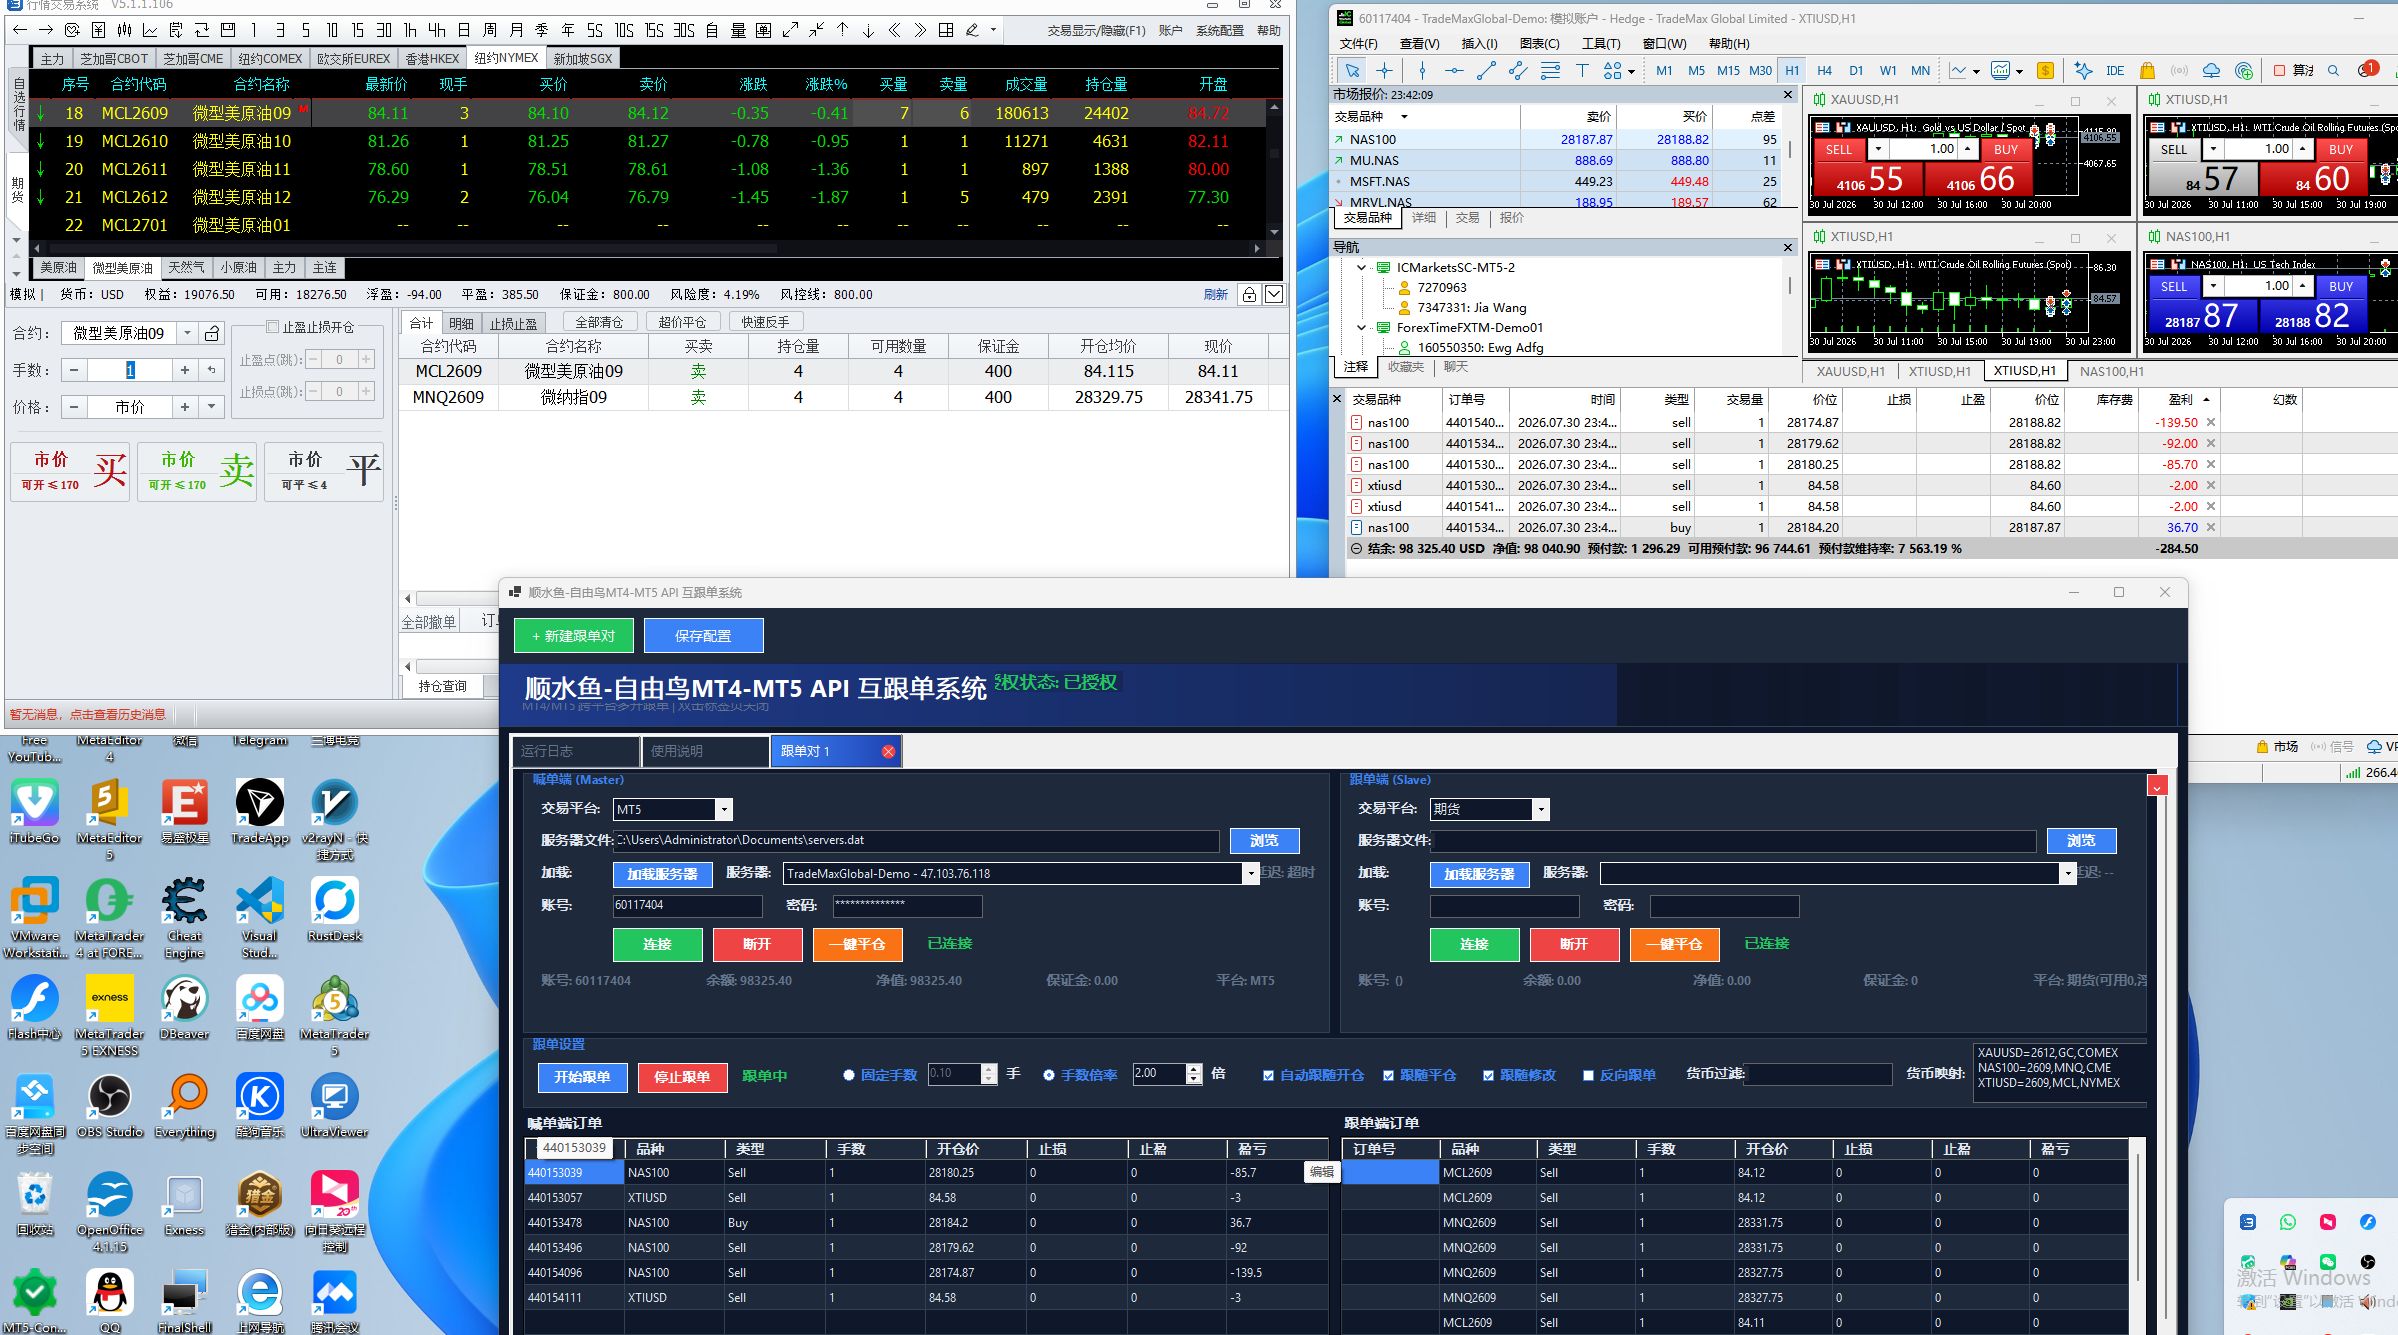Toggle the 自动跟随开仓 checkbox
Viewport: 2398px width, 1335px height.
[1268, 1075]
